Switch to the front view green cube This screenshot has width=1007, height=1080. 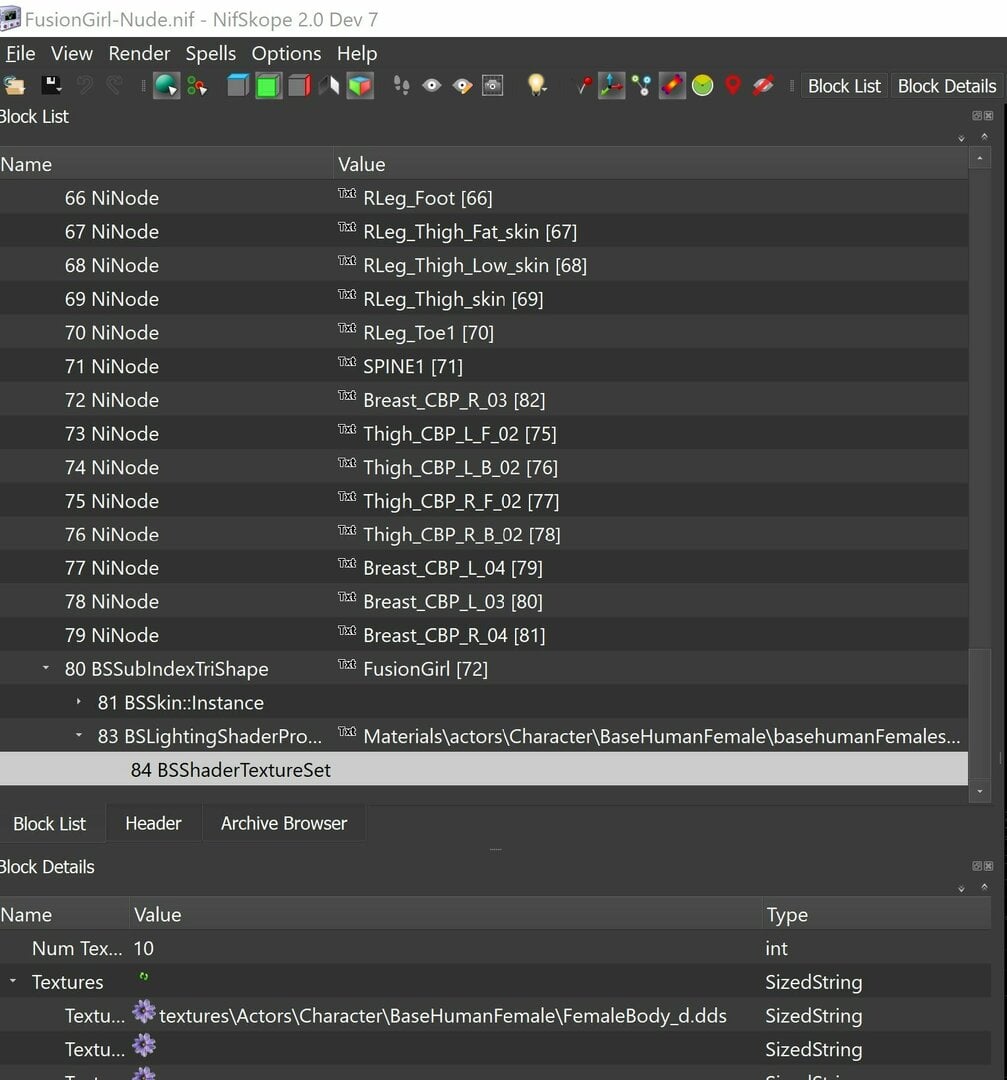(x=268, y=85)
